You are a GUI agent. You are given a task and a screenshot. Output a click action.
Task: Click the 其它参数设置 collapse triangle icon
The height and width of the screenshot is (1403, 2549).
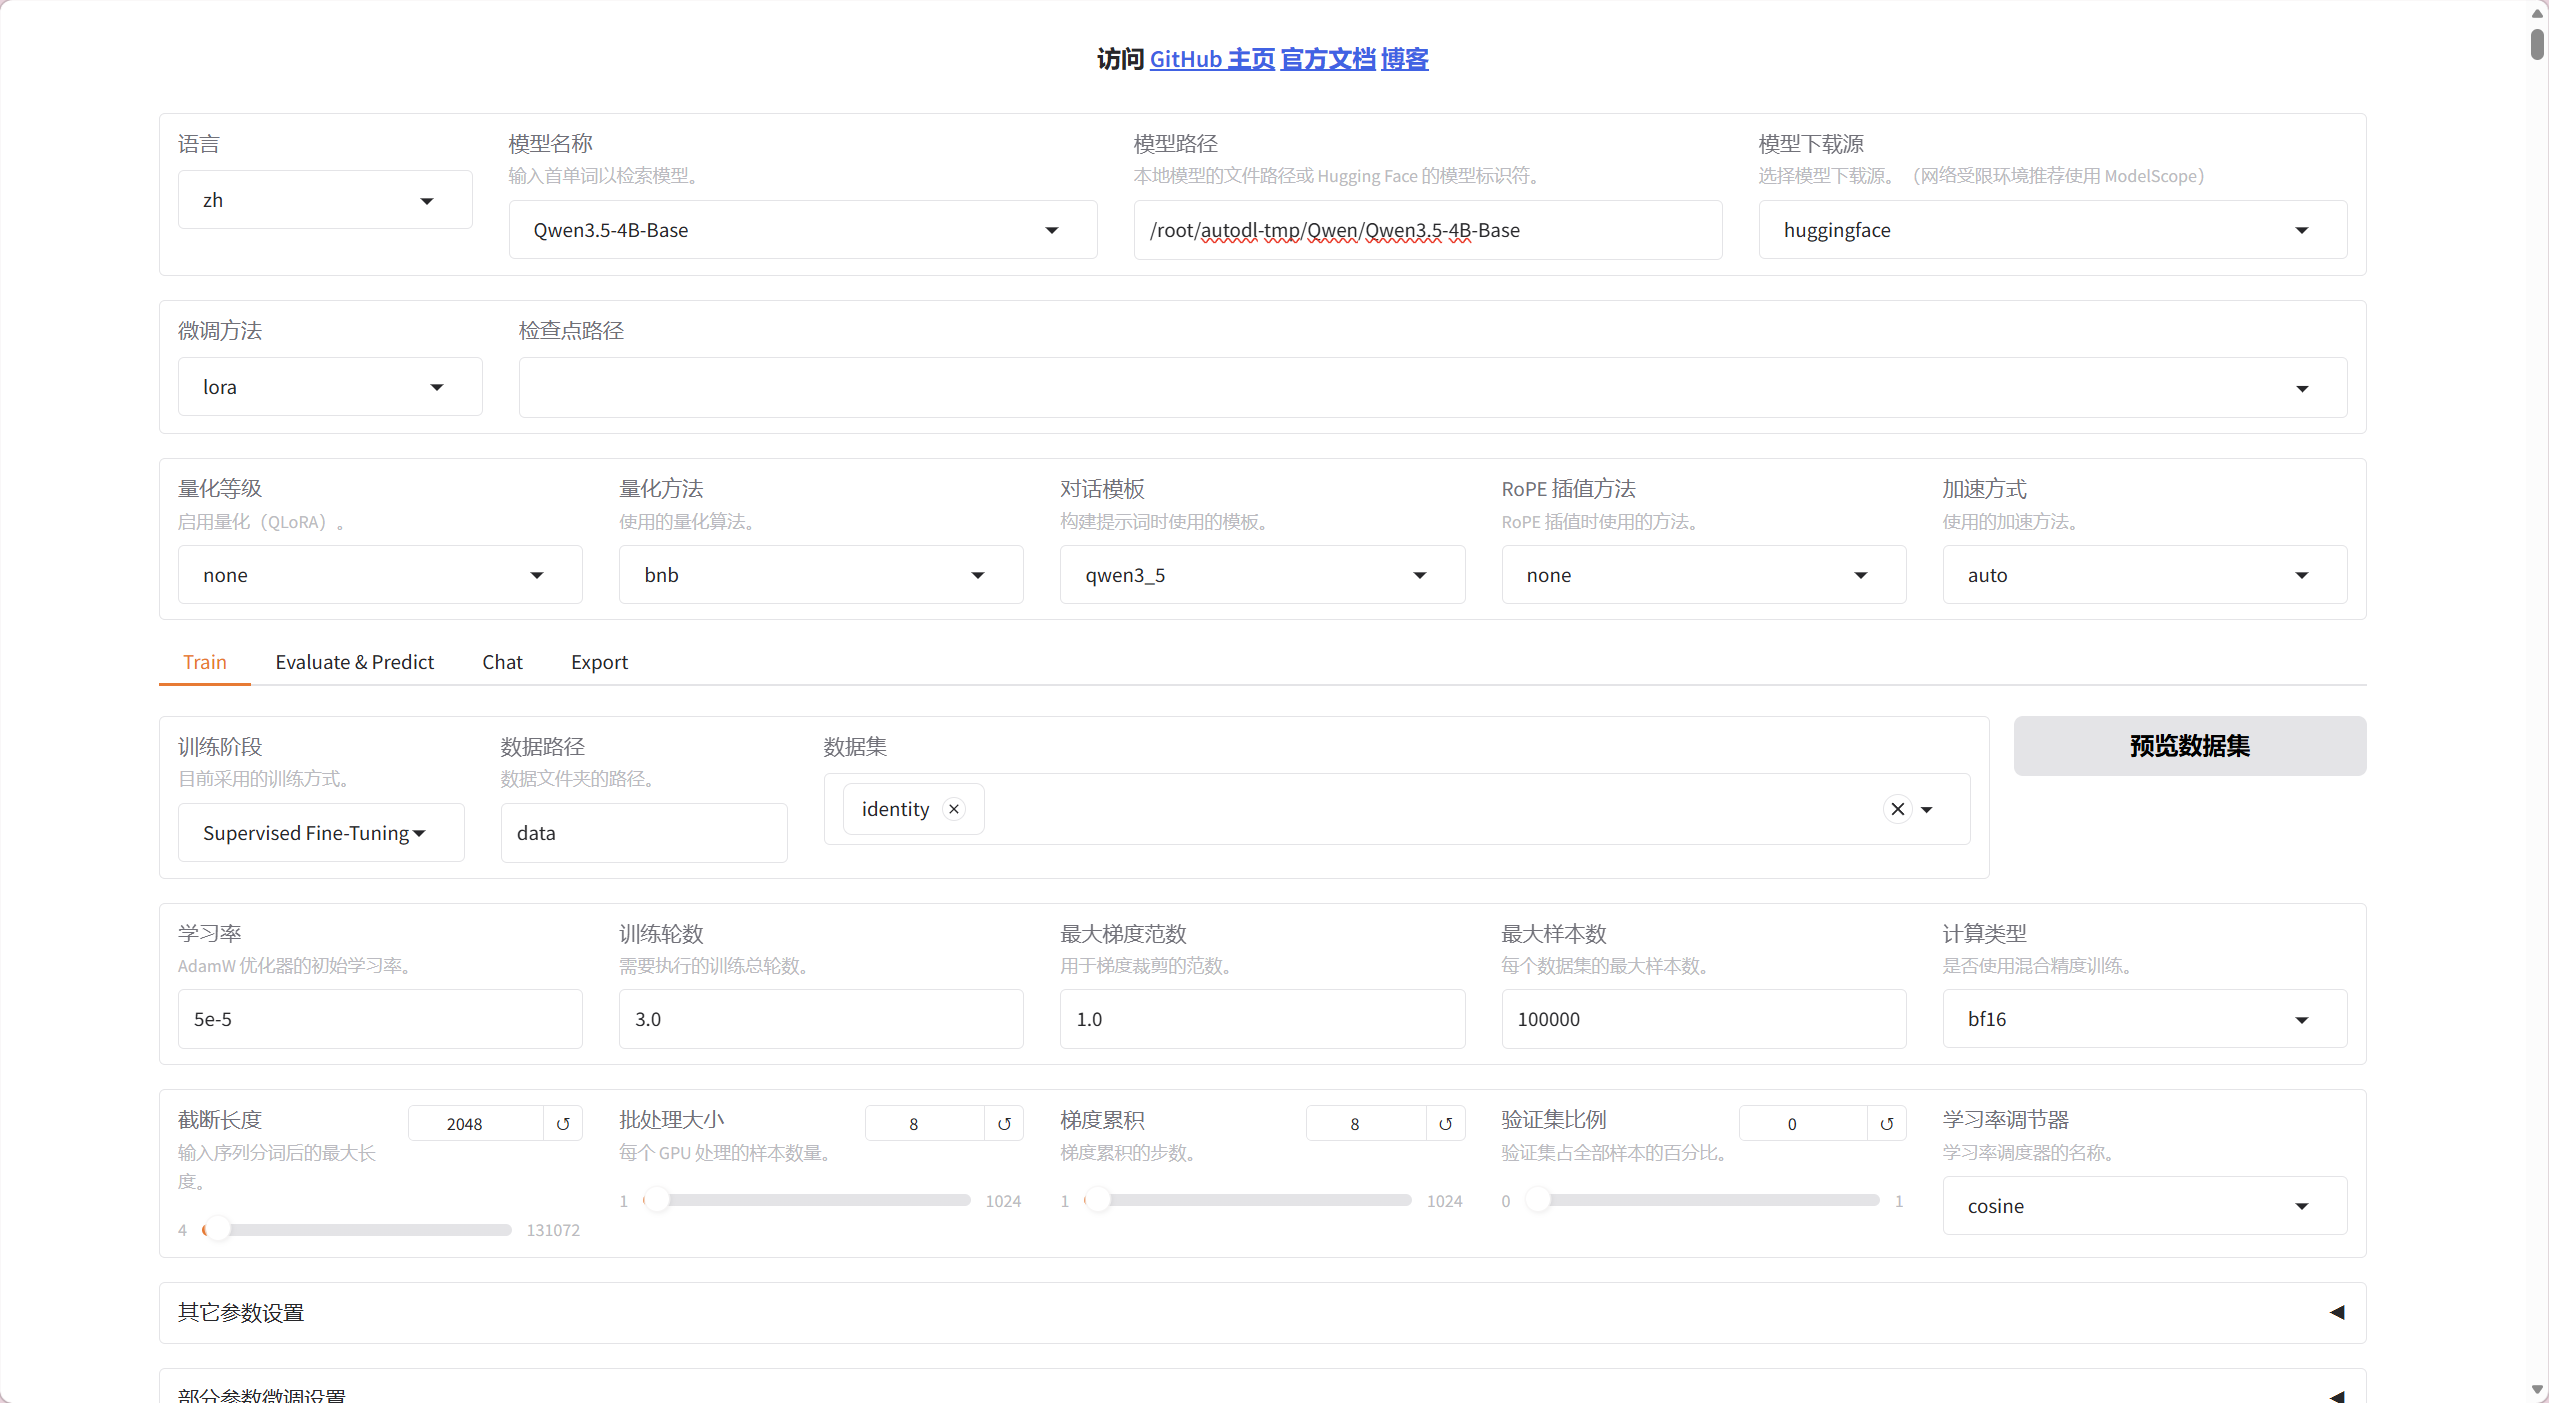(2336, 1312)
